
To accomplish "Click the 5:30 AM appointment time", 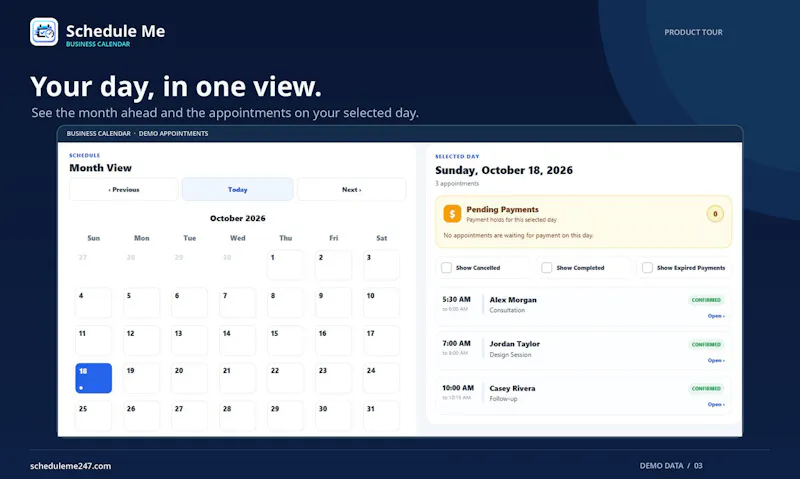I will point(456,299).
